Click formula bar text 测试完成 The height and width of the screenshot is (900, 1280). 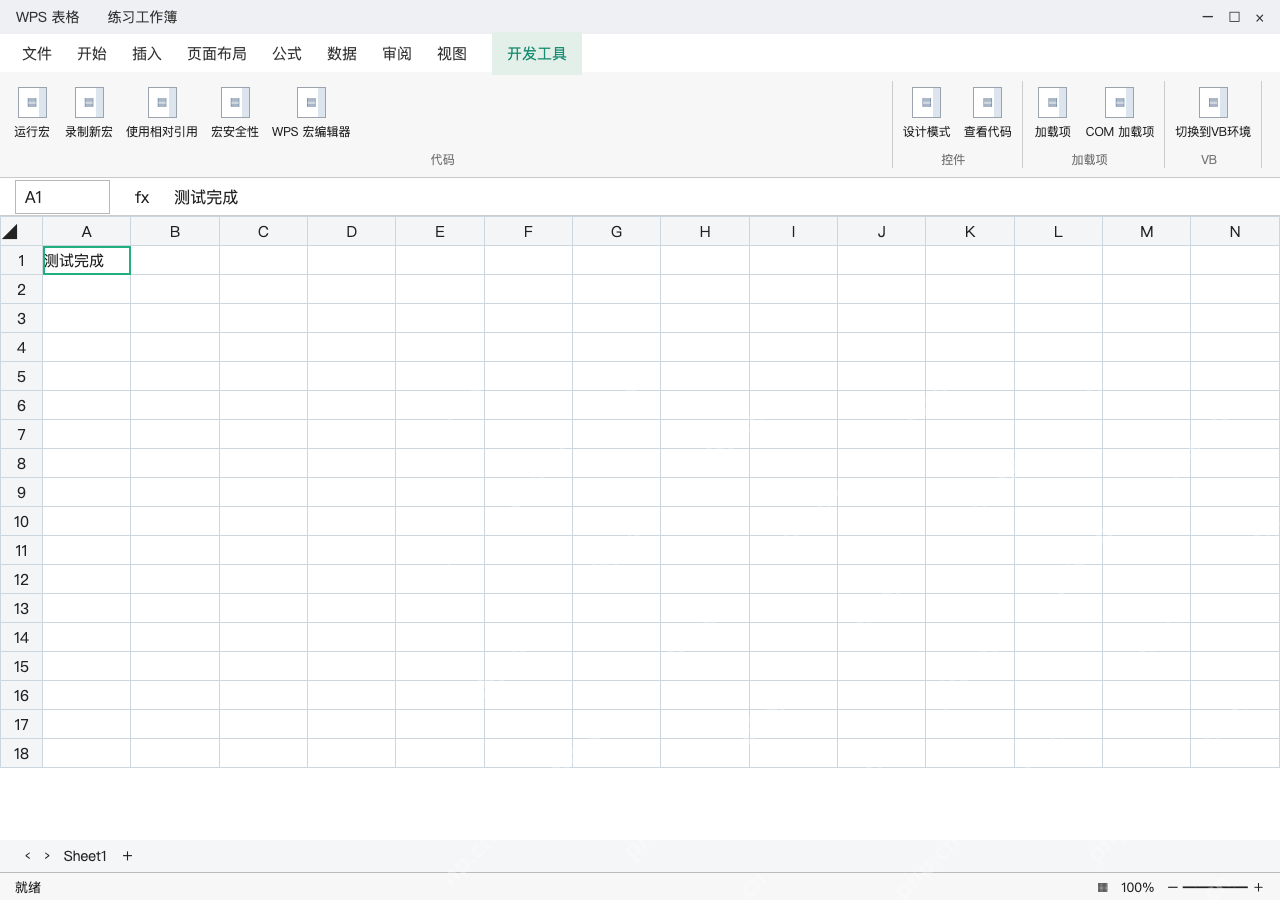tap(206, 197)
